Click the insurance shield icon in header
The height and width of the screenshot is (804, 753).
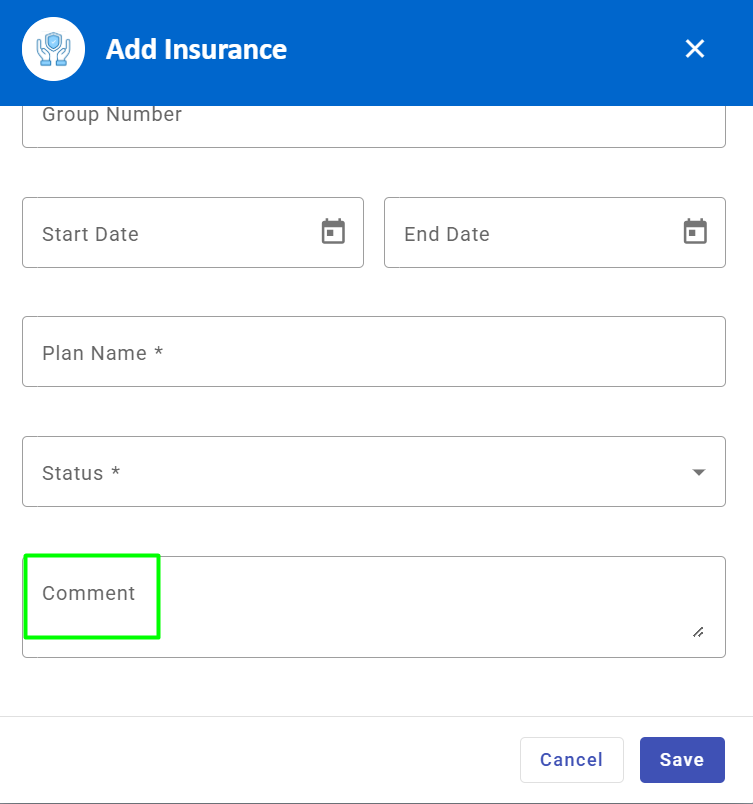pyautogui.click(x=53, y=49)
